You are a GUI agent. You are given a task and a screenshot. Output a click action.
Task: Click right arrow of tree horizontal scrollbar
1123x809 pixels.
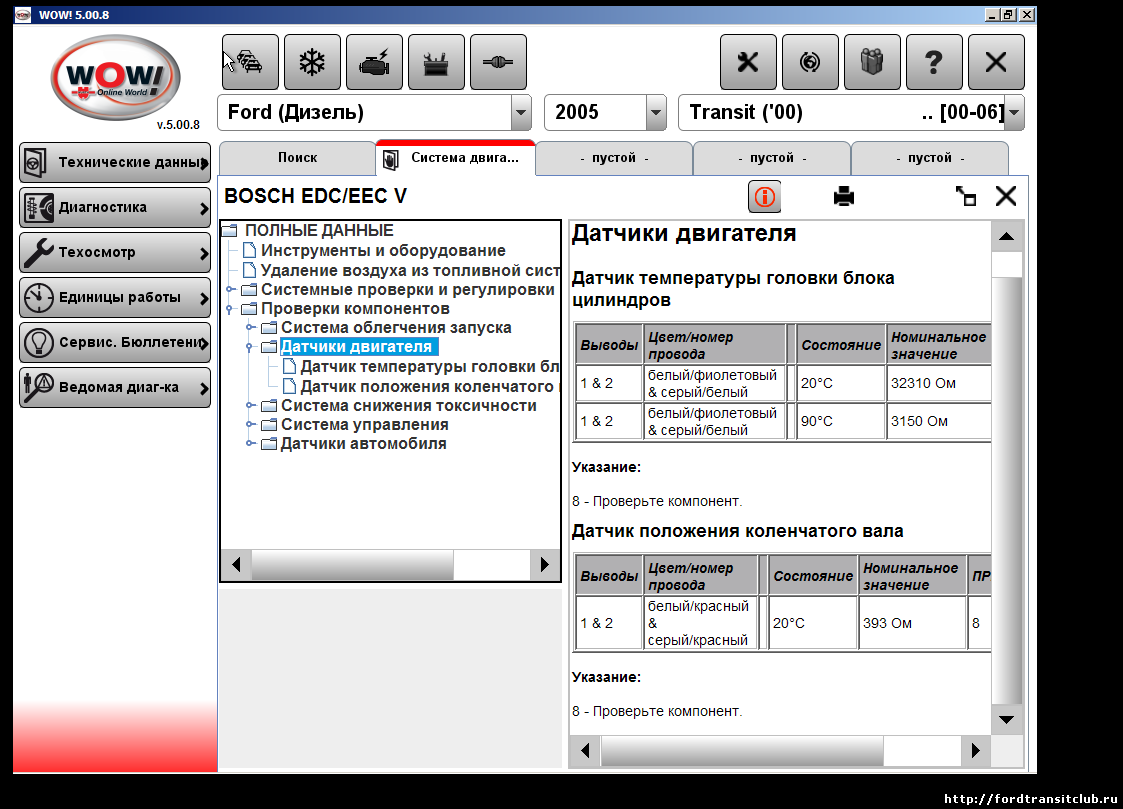coord(545,565)
